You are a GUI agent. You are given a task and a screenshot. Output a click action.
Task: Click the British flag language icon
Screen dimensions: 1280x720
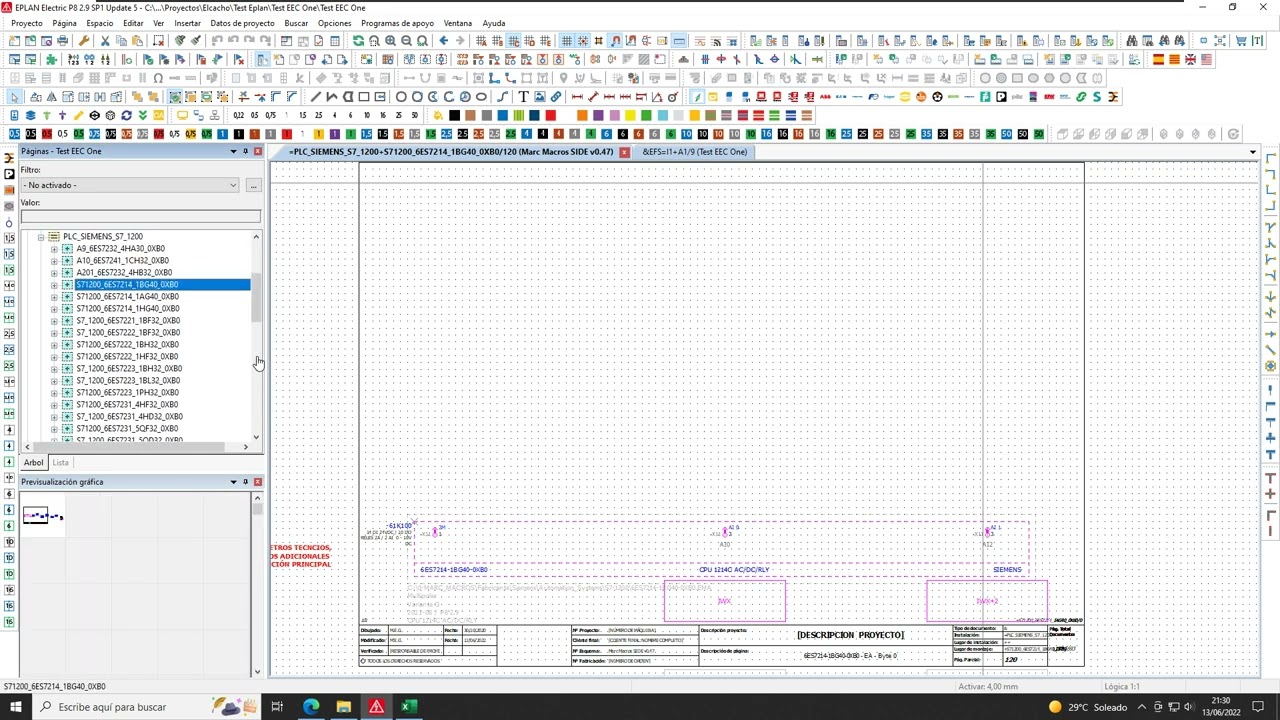pyautogui.click(x=1190, y=59)
